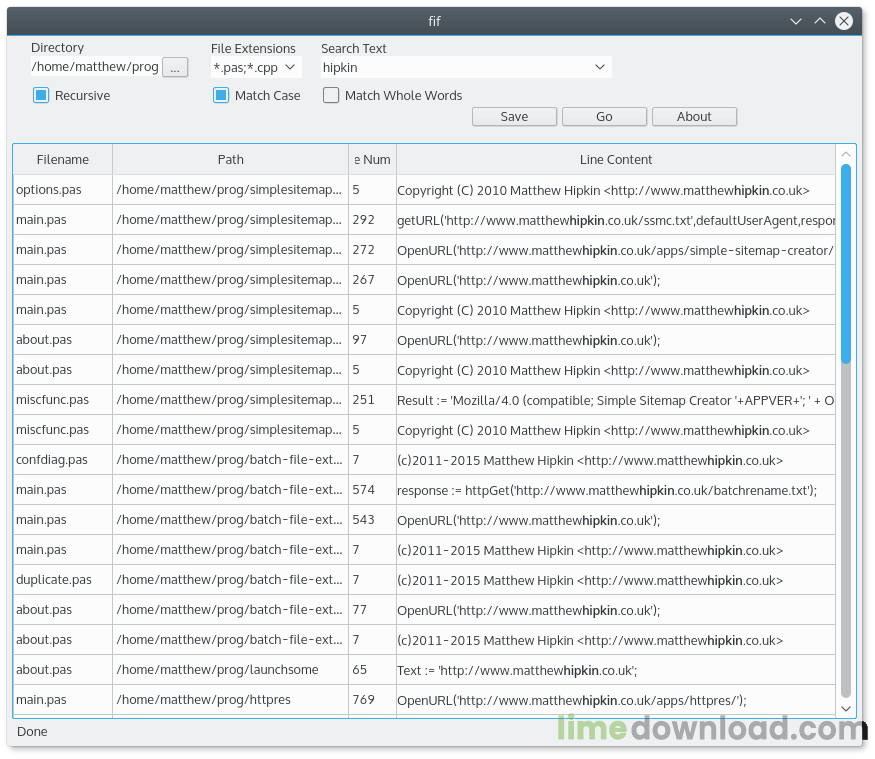
Task: Click the title bar maximize chevron
Action: pyautogui.click(x=820, y=21)
